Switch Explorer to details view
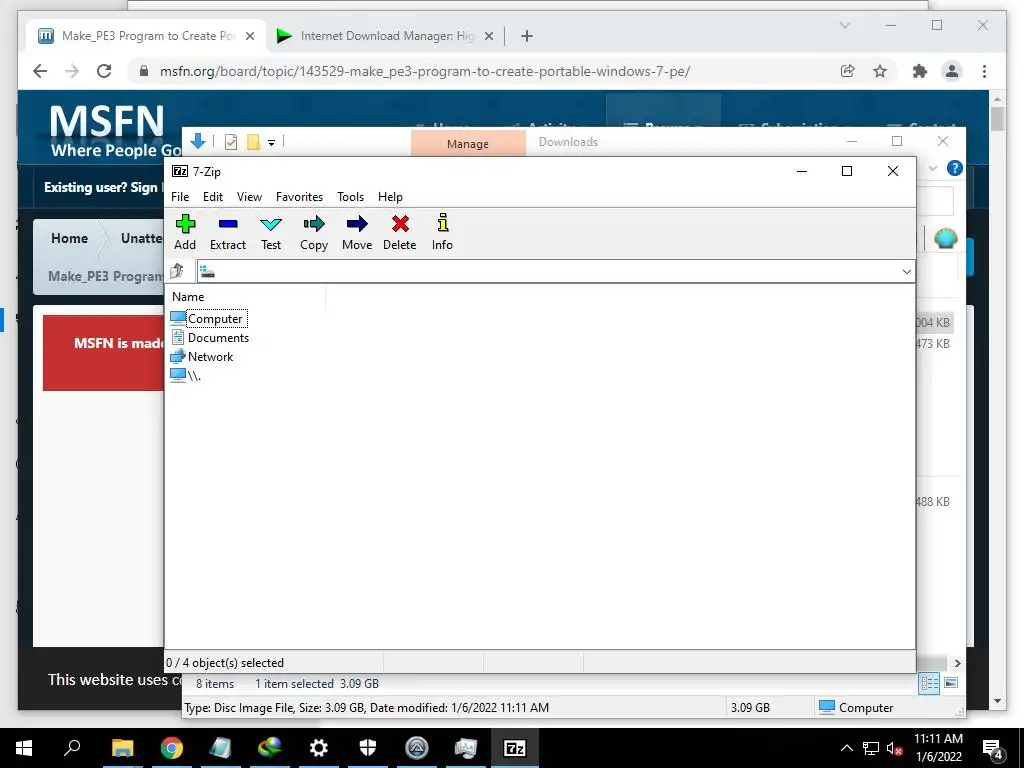The height and width of the screenshot is (768, 1024). click(929, 683)
